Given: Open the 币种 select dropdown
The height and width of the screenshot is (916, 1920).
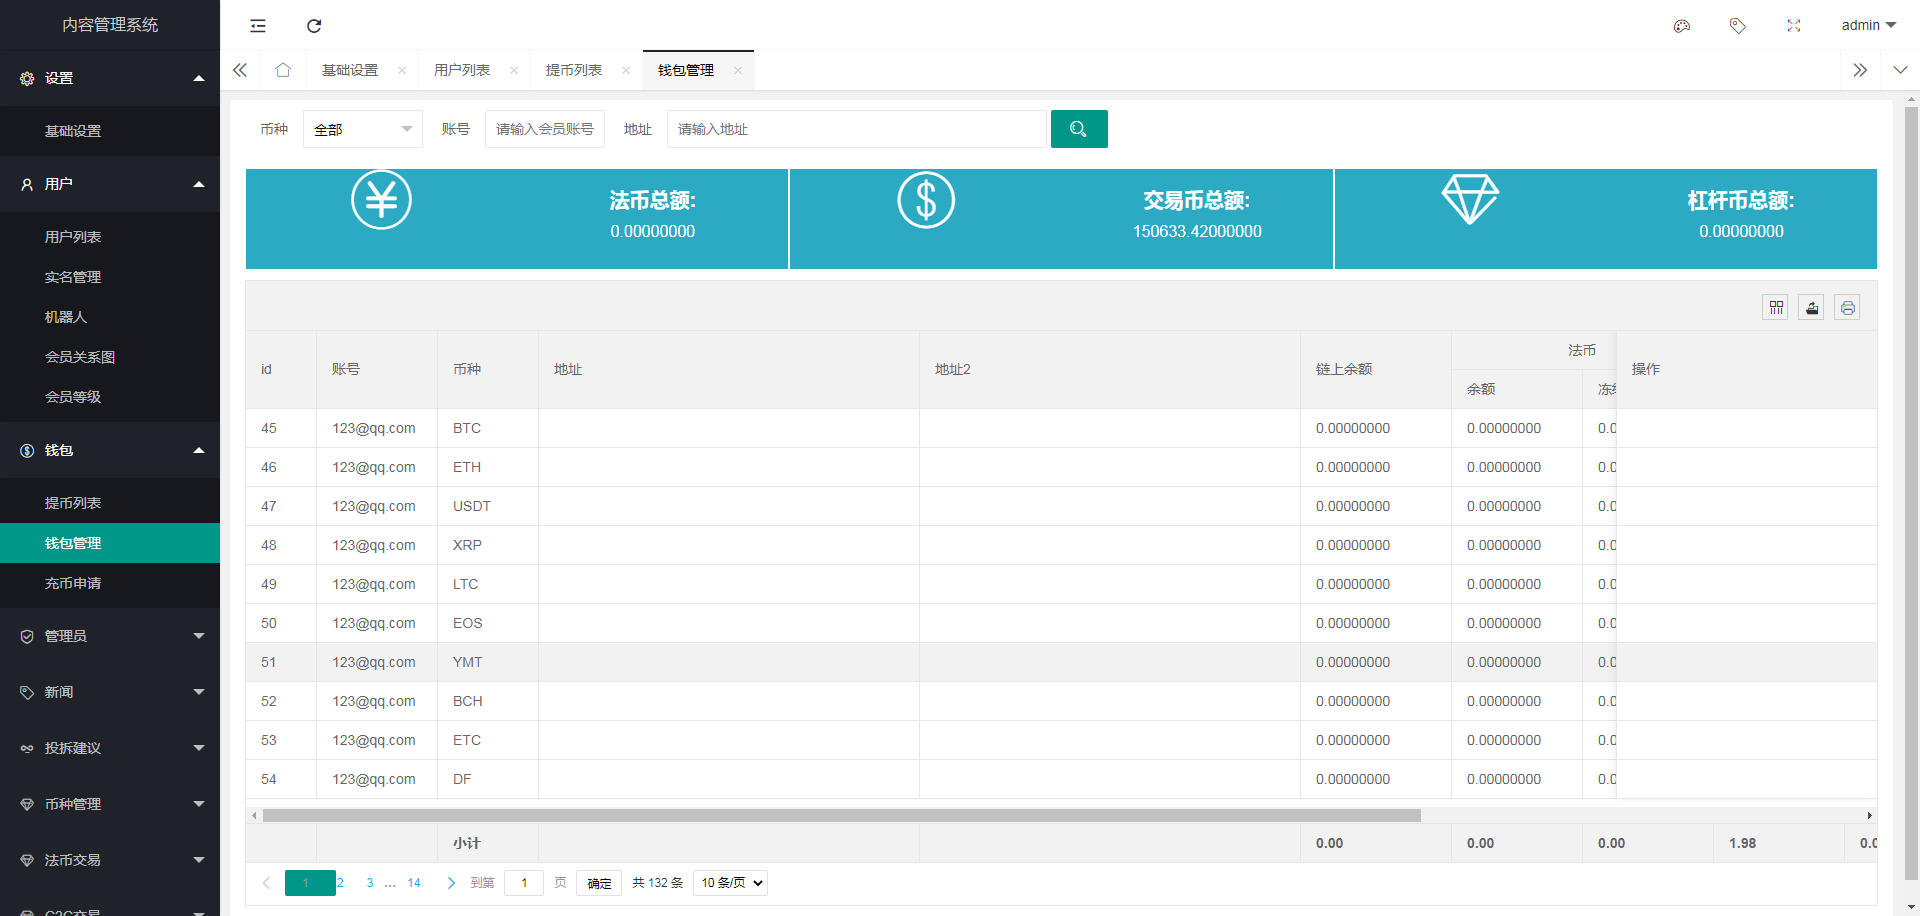Looking at the screenshot, I should pos(363,129).
